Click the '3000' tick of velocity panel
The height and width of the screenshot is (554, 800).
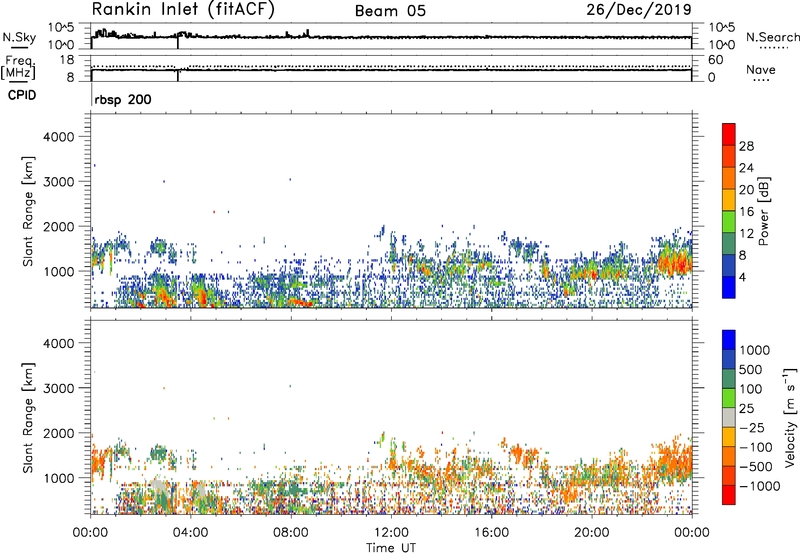tap(59, 388)
